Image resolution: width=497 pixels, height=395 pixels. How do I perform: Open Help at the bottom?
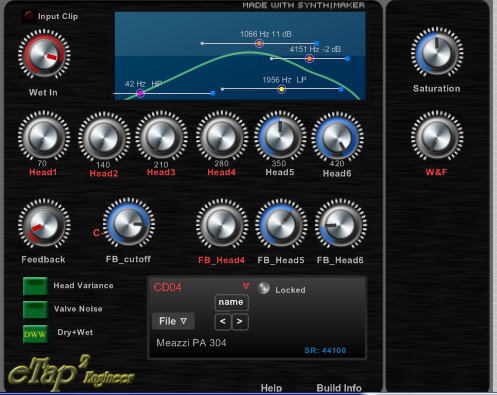click(x=271, y=388)
